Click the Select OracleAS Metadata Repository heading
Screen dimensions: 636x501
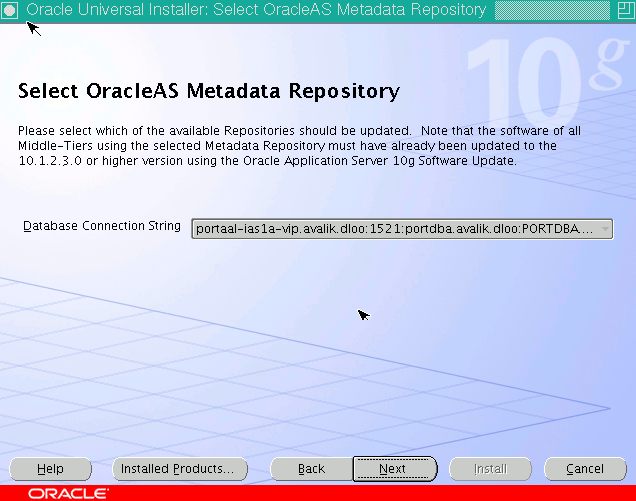pyautogui.click(x=209, y=92)
